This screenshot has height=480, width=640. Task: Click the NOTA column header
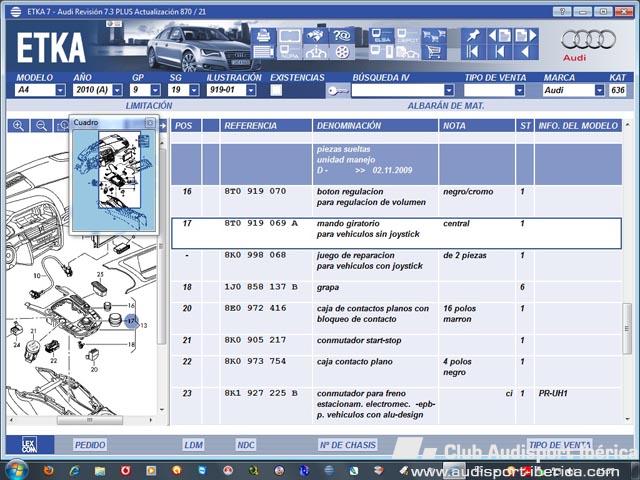(x=477, y=126)
